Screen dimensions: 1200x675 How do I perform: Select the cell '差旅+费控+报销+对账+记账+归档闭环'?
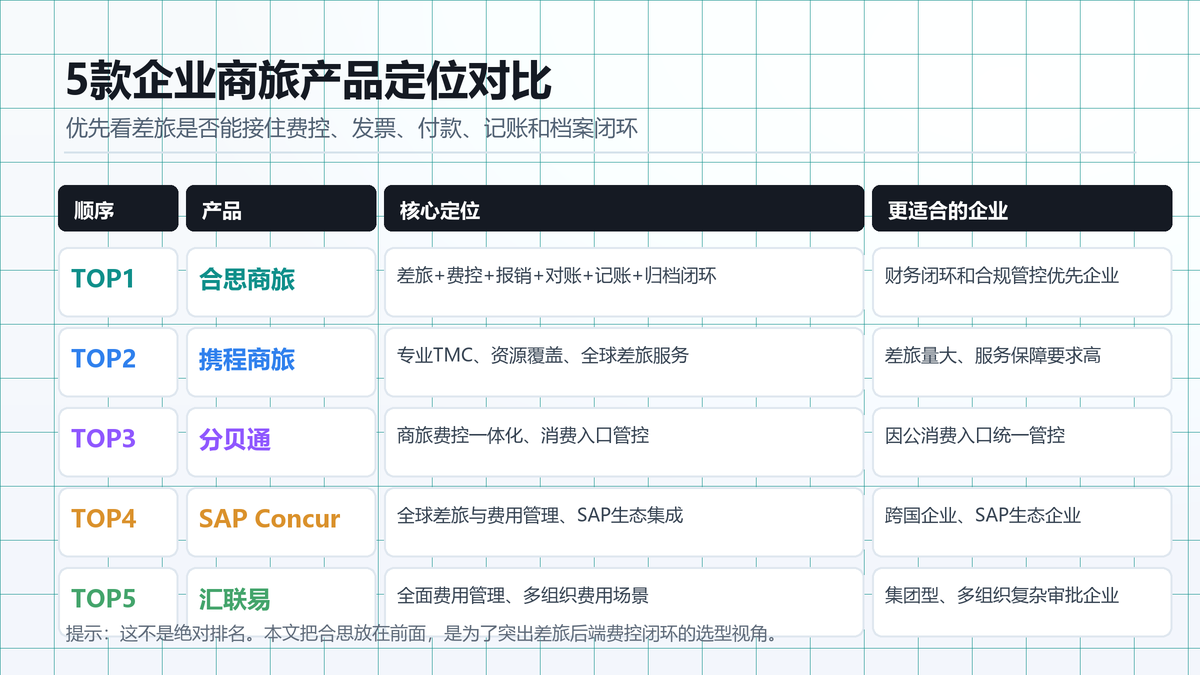624,282
